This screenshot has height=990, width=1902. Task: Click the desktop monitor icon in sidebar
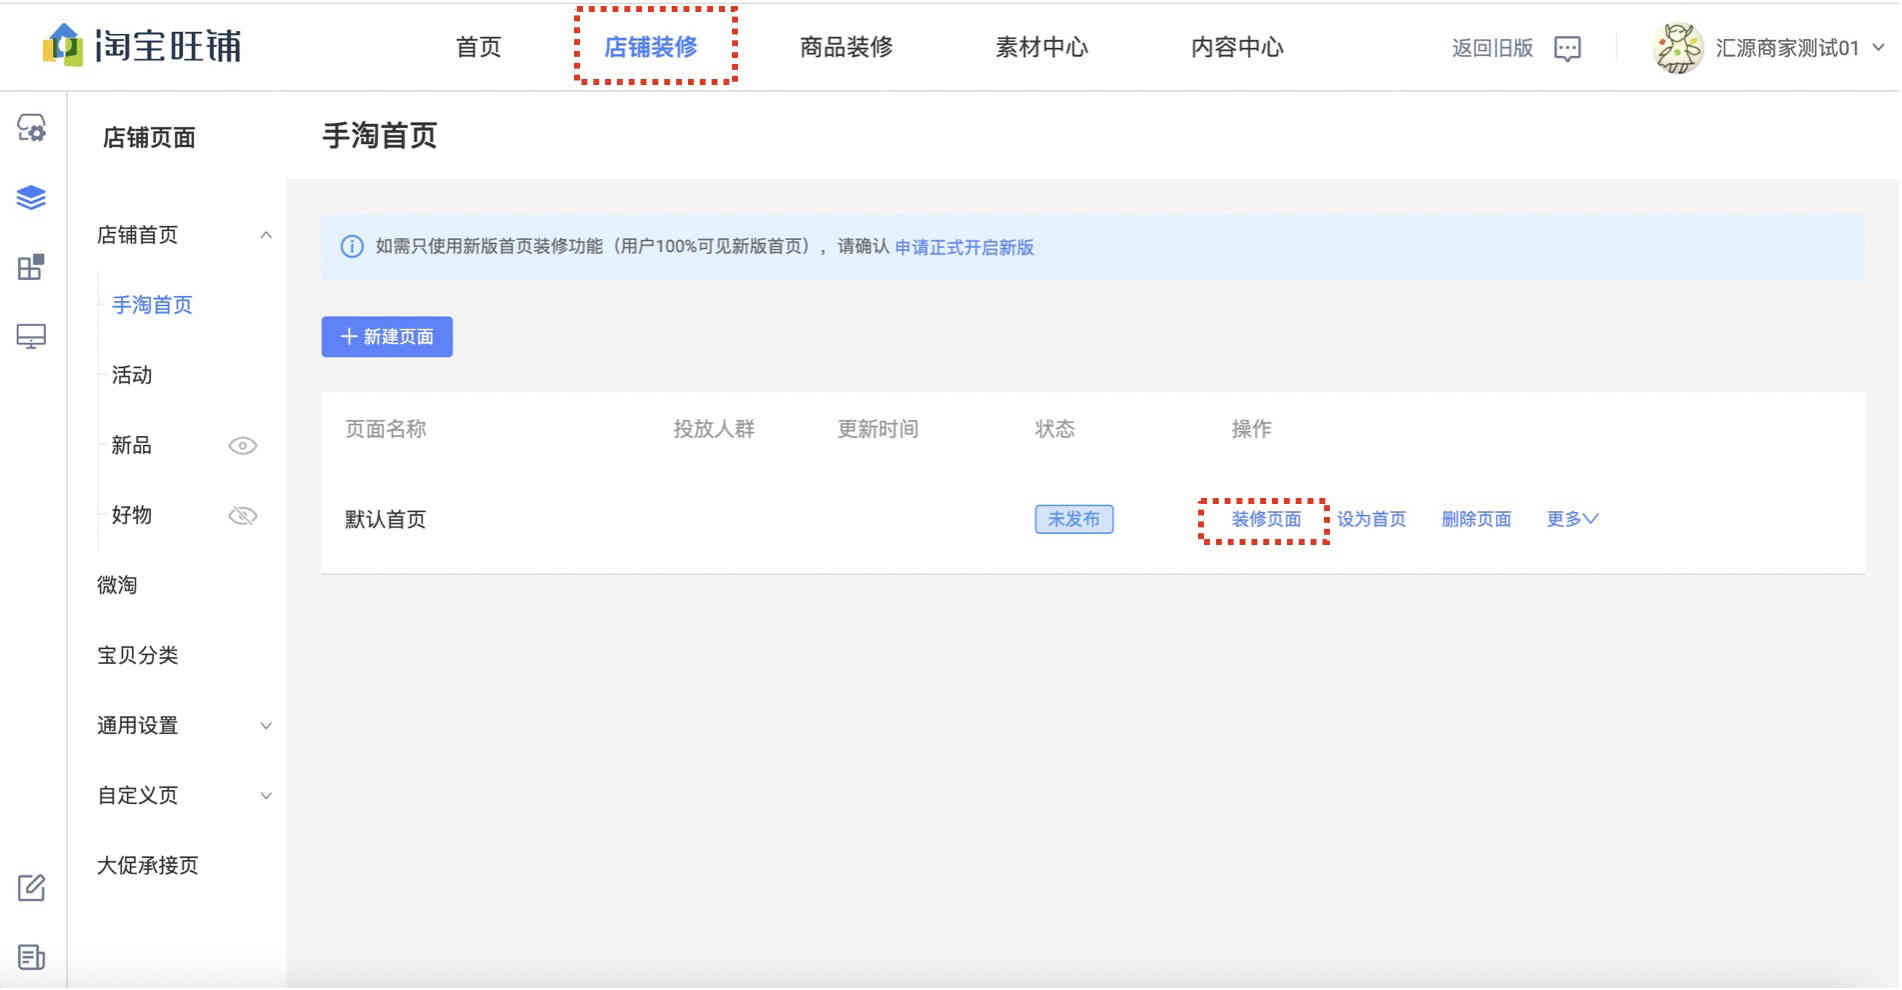point(31,337)
